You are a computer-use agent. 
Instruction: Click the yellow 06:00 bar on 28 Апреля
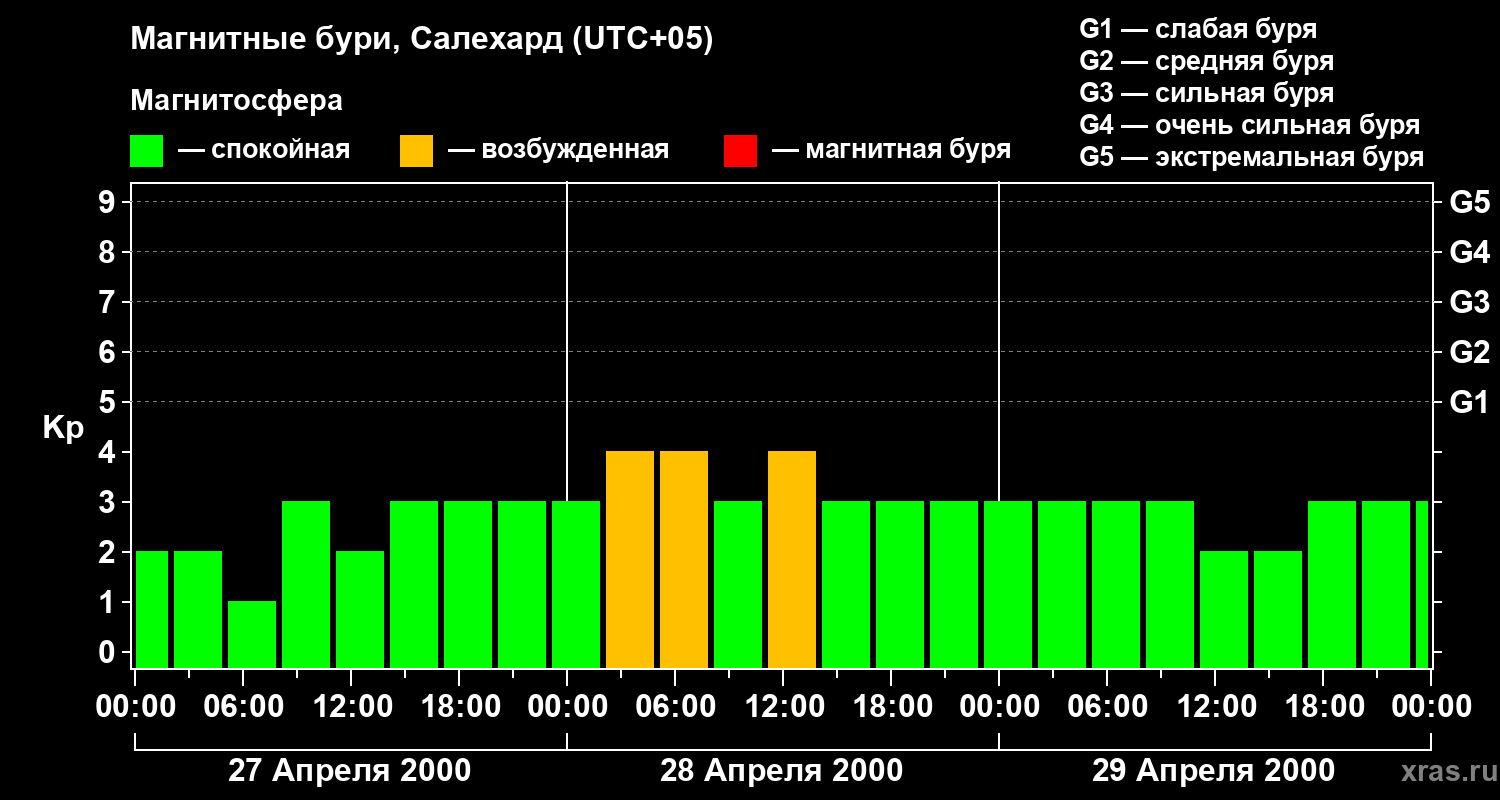pos(684,559)
